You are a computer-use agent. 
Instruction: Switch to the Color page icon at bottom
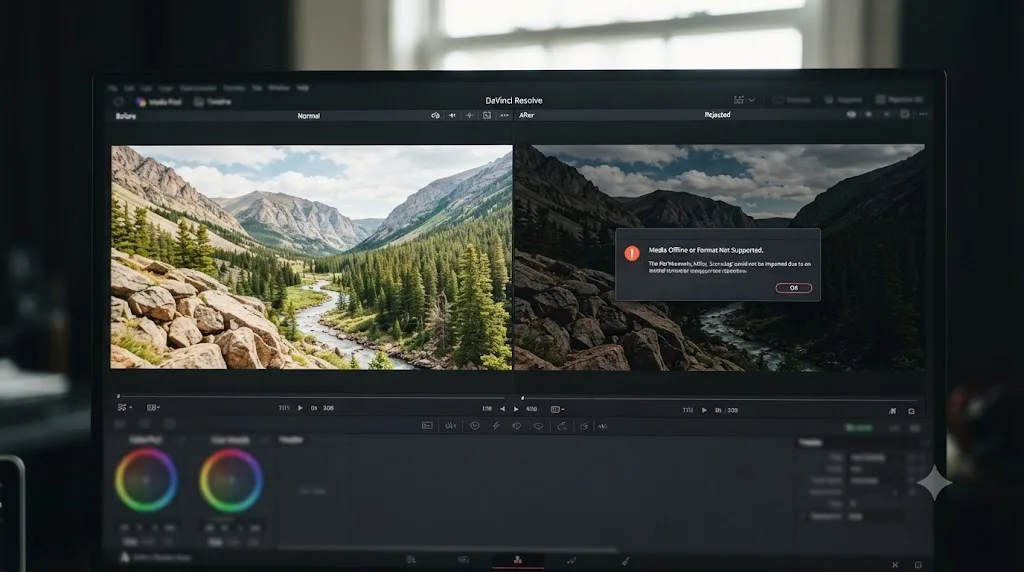point(518,560)
